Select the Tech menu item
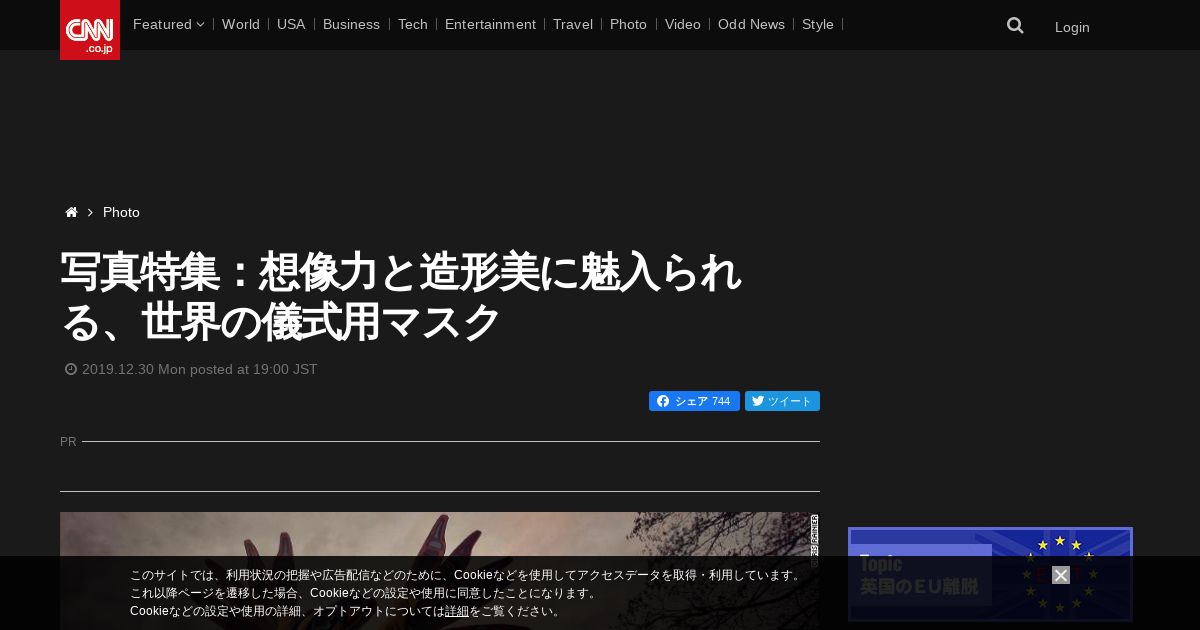This screenshot has height=630, width=1200. [x=412, y=24]
